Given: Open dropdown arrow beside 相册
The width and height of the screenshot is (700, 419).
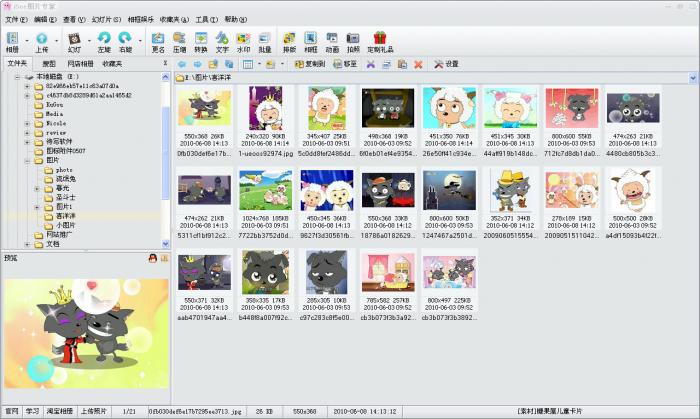Looking at the screenshot, I should pyautogui.click(x=27, y=41).
